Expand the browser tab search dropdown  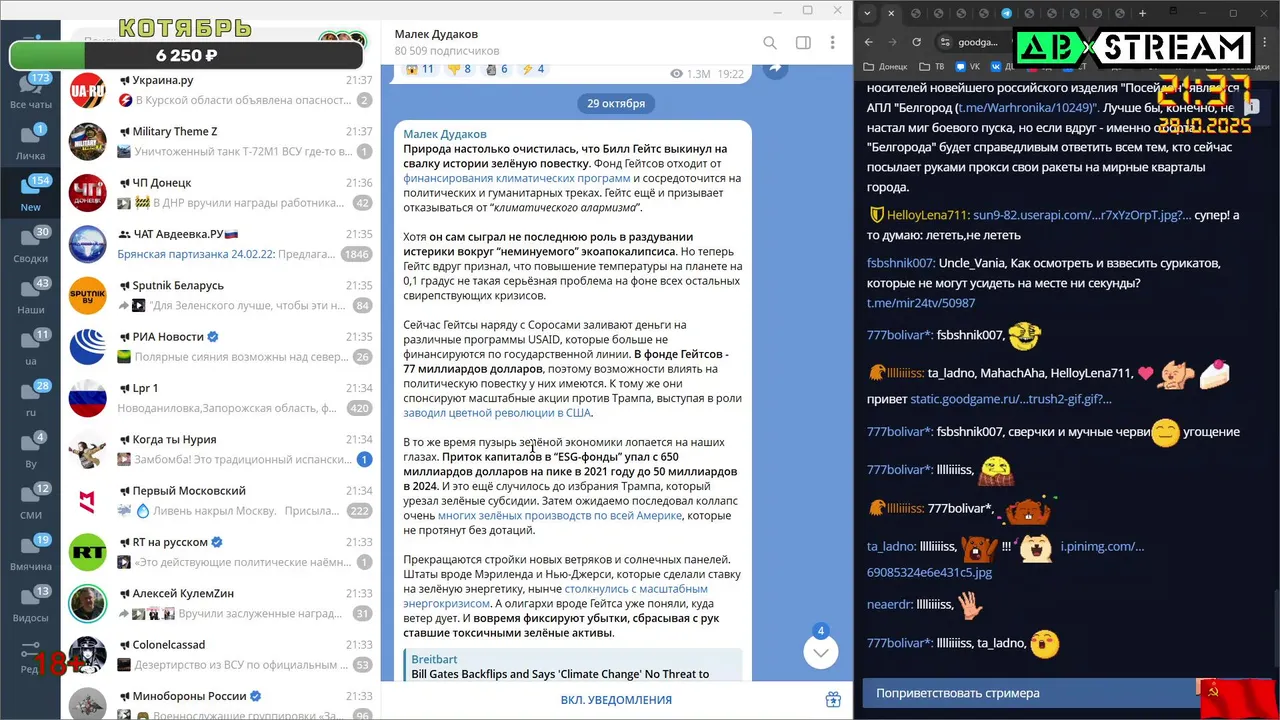click(868, 14)
